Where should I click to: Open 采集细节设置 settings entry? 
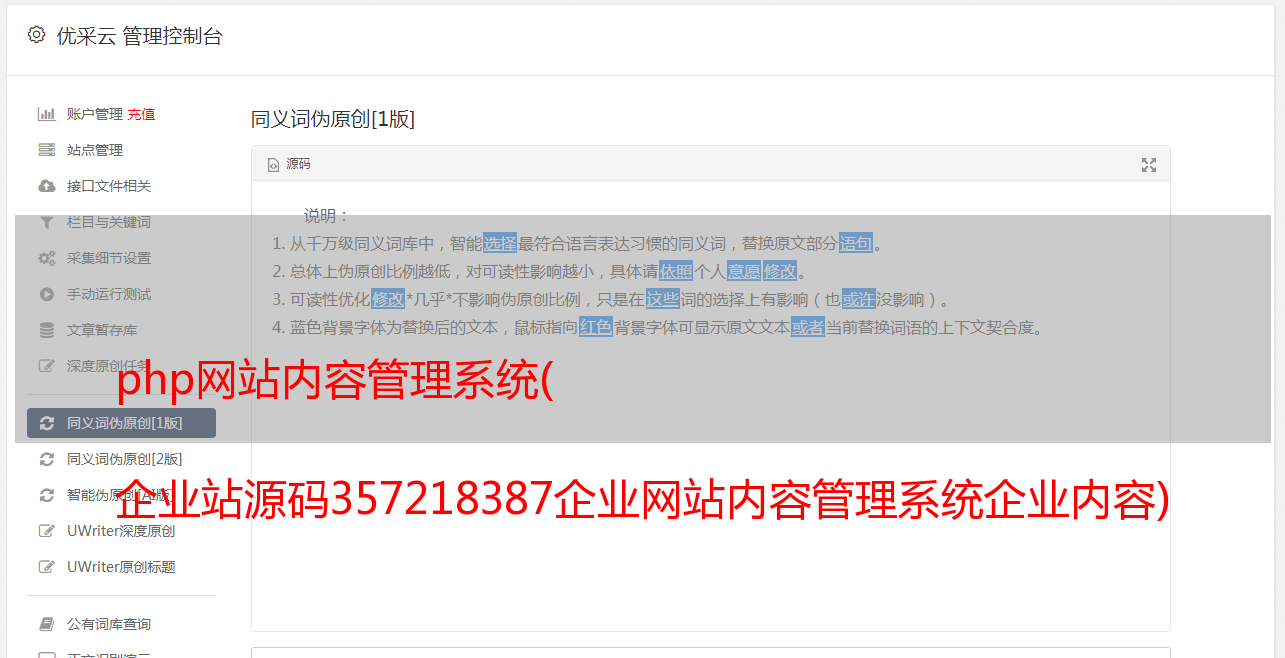click(x=109, y=258)
